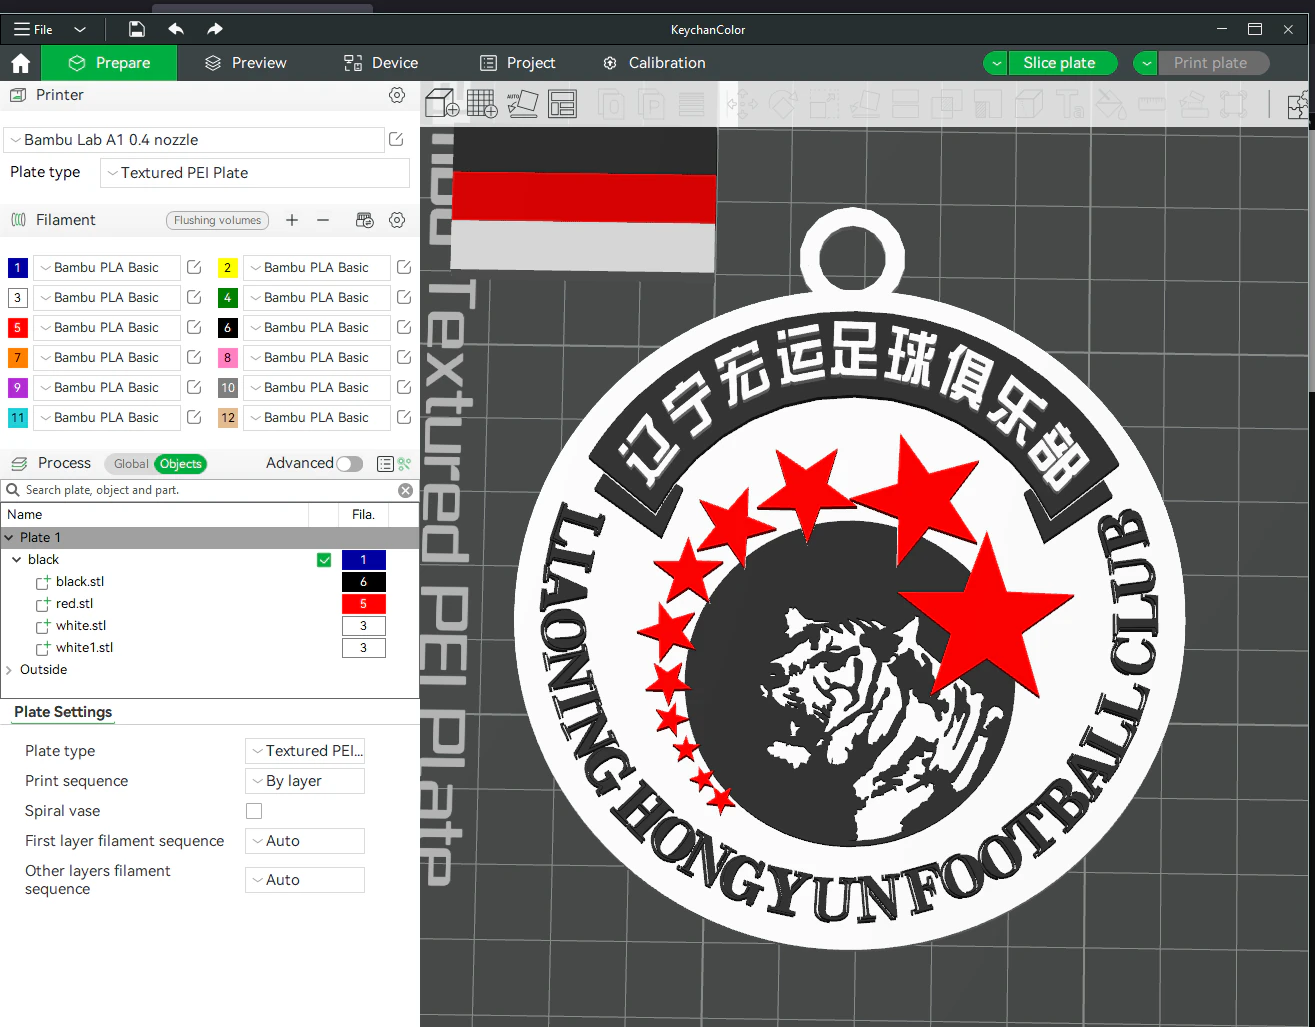Click filament 1 blue color swatch
This screenshot has width=1315, height=1027.
click(17, 268)
